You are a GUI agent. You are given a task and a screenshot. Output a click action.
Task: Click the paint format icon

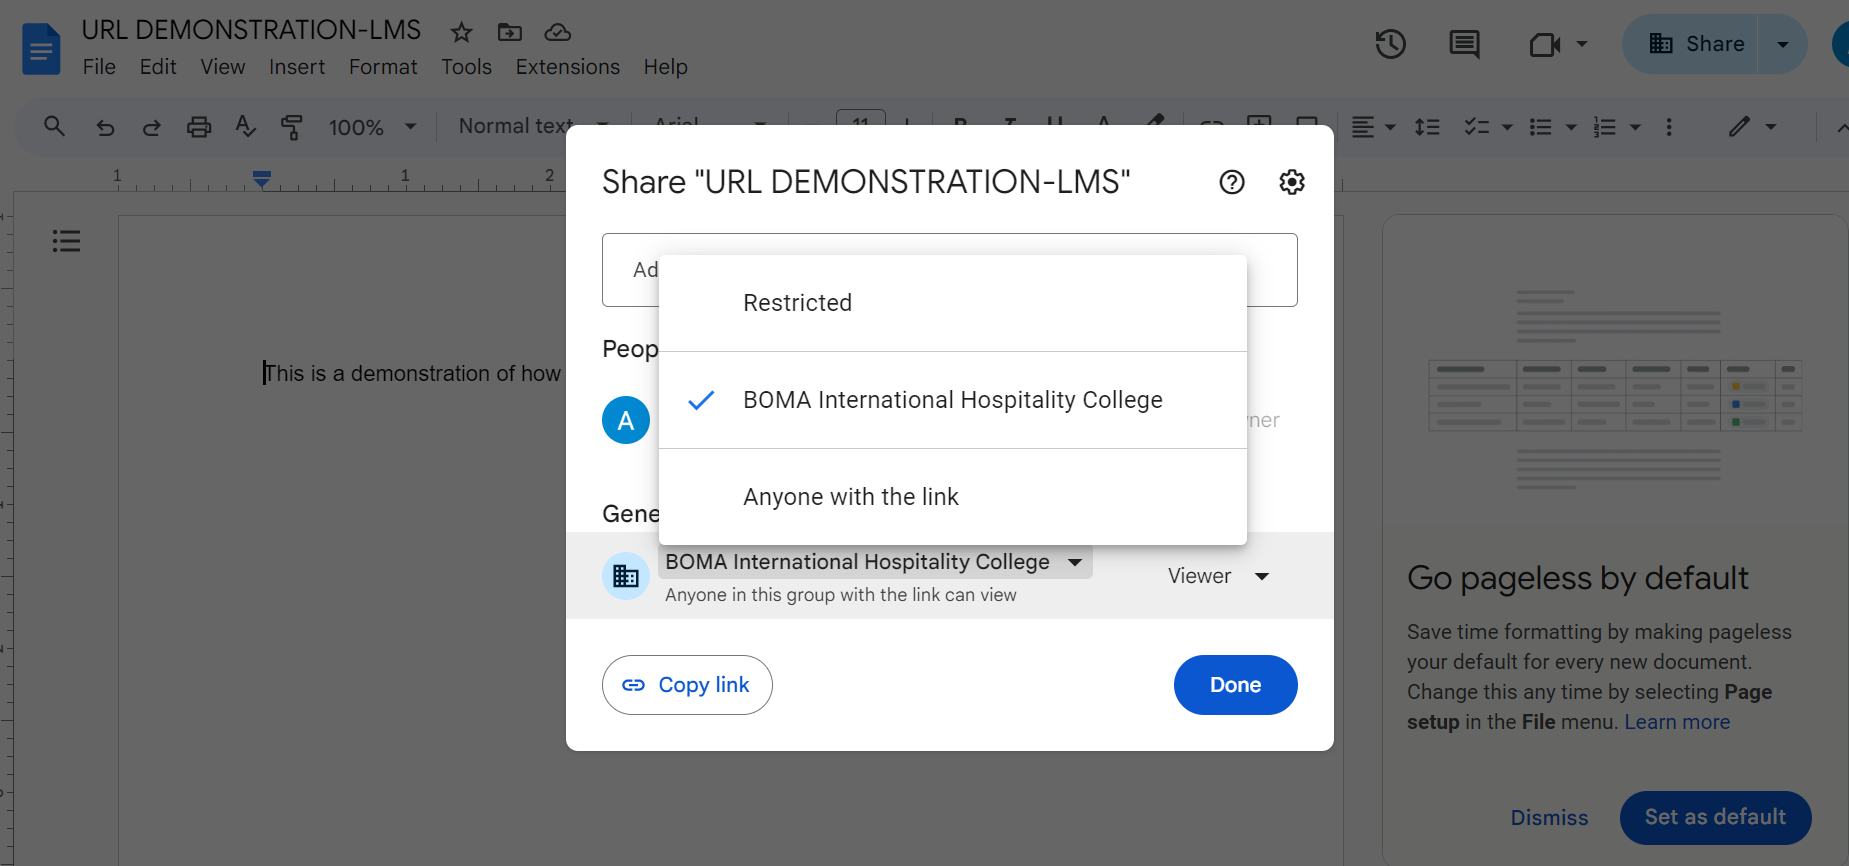[x=292, y=127]
